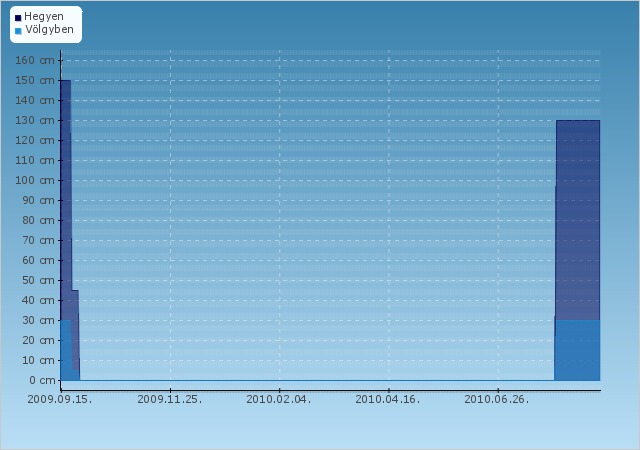
Task: Click the 0 cm y-axis label
Action: [42, 381]
